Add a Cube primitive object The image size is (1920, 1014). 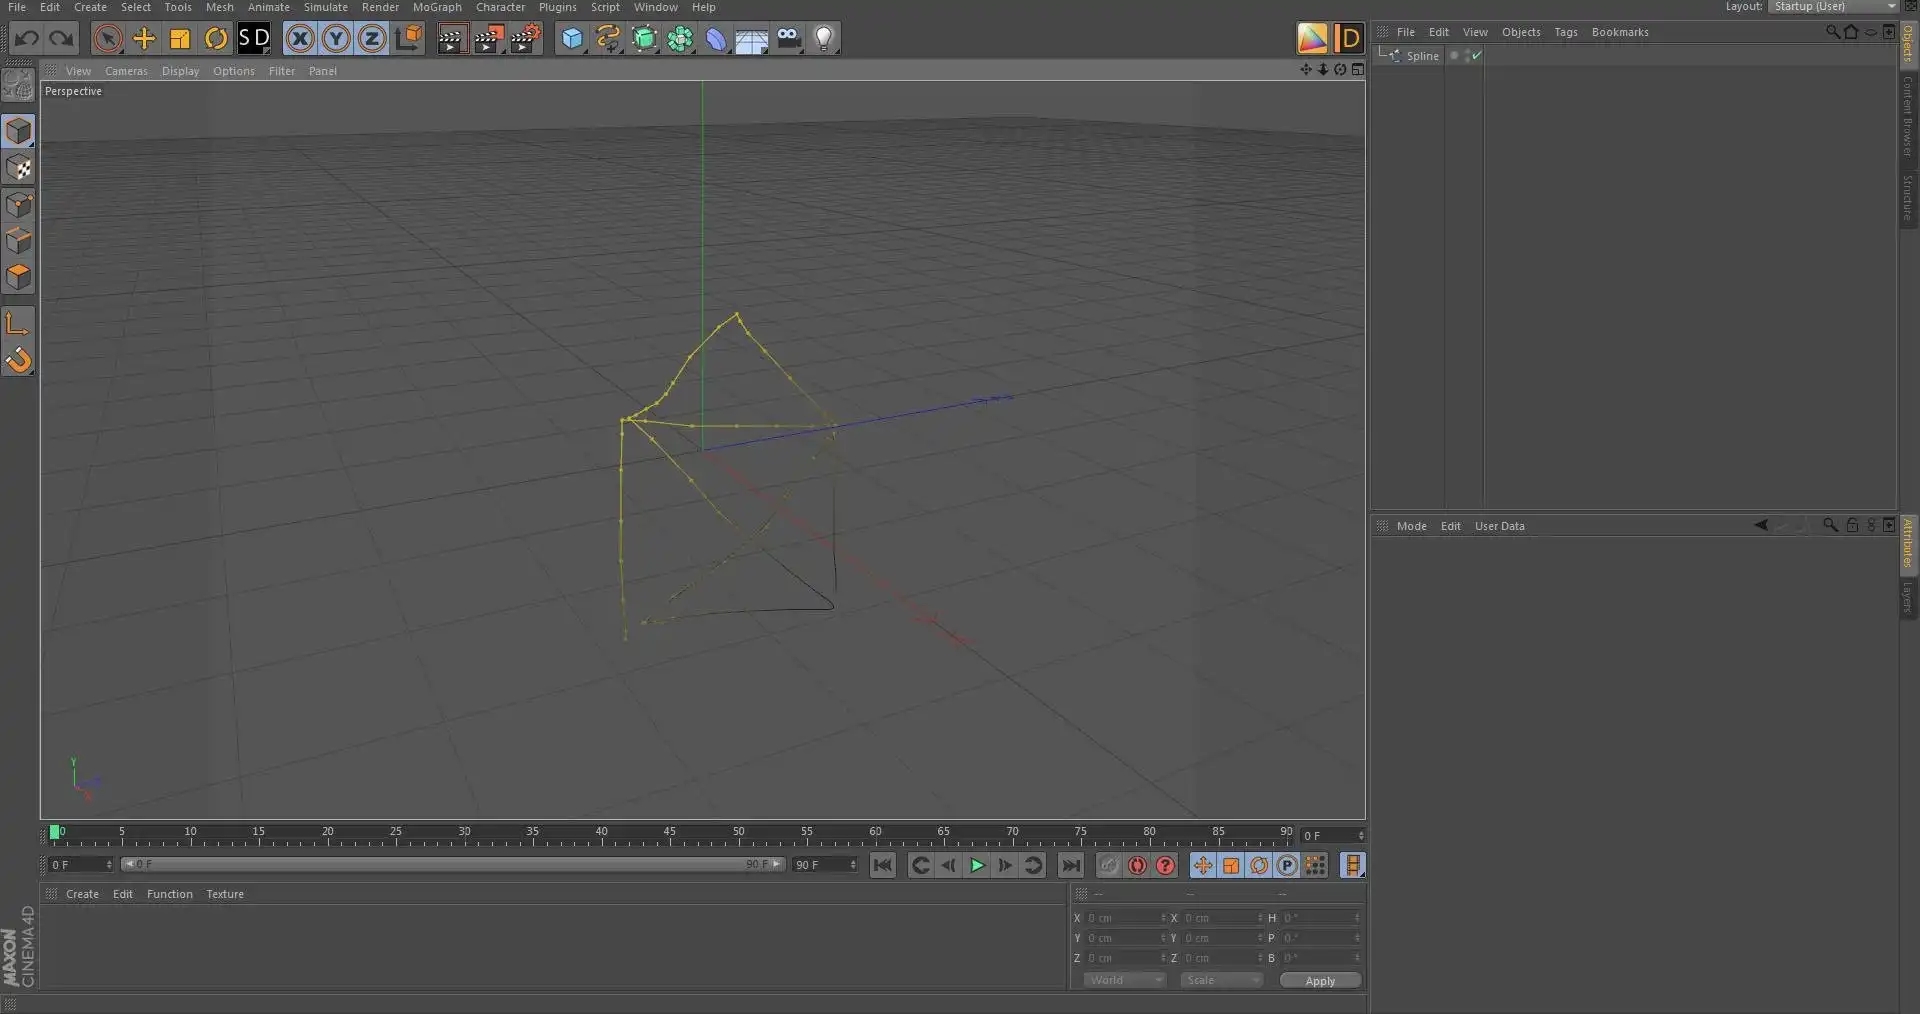pyautogui.click(x=572, y=39)
